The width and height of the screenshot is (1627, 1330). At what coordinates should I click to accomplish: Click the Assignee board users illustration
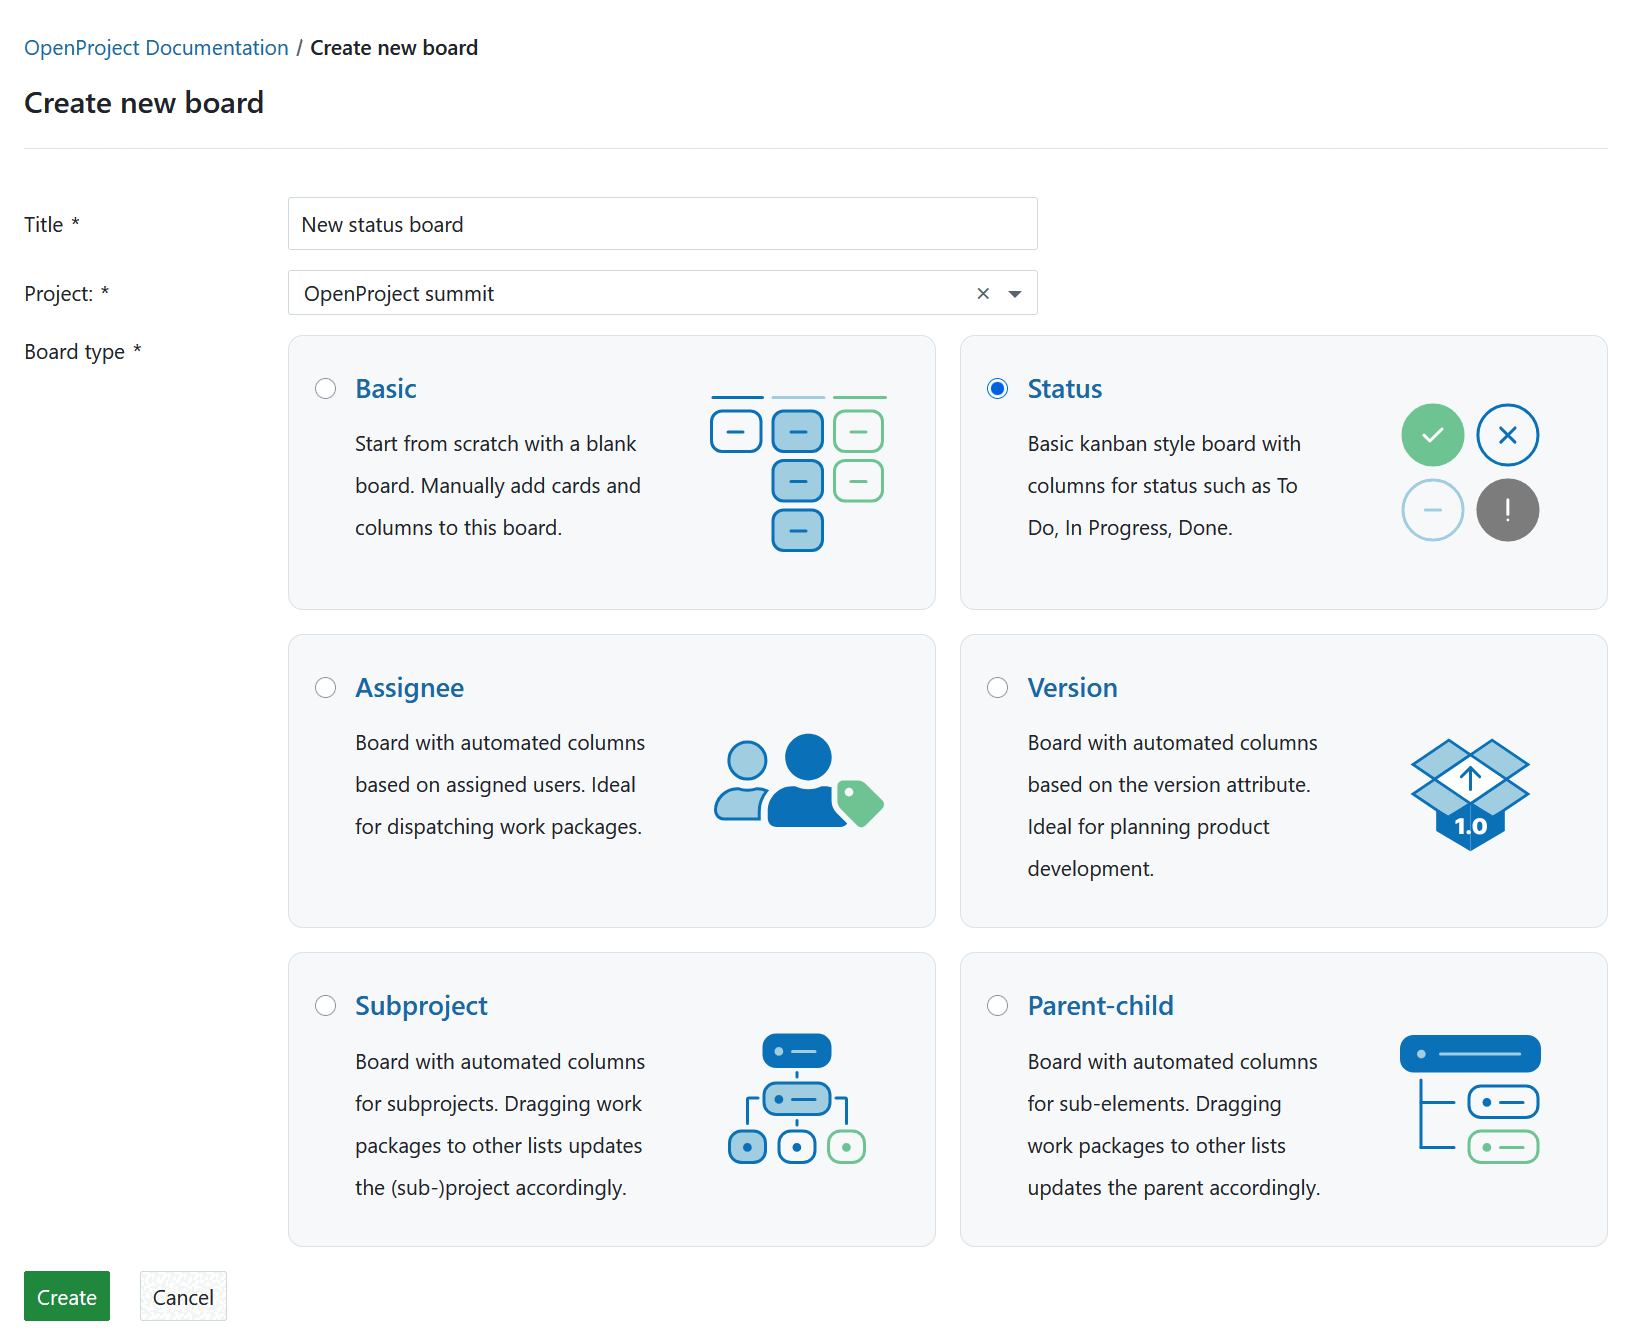[x=798, y=781]
